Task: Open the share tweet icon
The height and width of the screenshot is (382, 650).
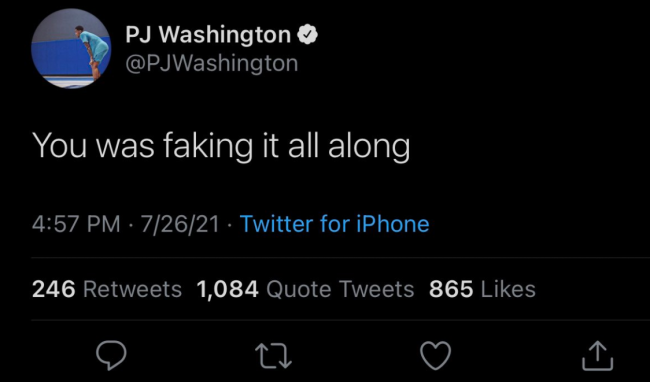Action: 597,355
